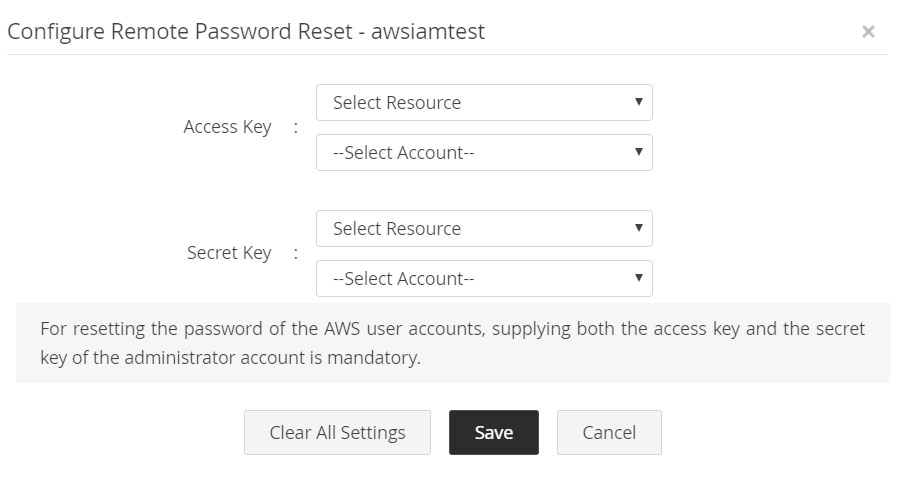Click arrow icon of Secret Key account dropdown
Viewport: 907px width, 477px height.
click(x=638, y=278)
